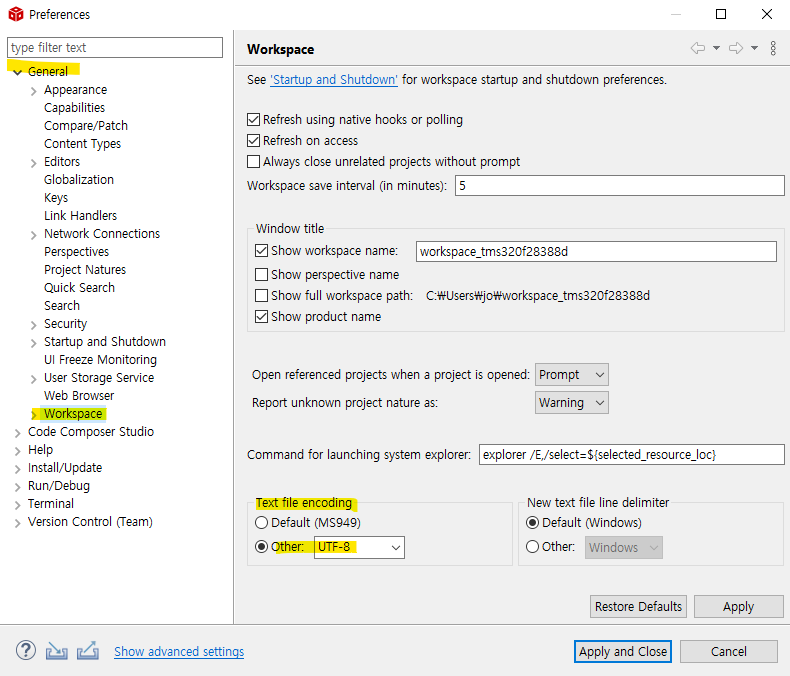Image resolution: width=790 pixels, height=676 pixels.
Task: Enable Show full workspace path checkbox
Action: pos(261,296)
